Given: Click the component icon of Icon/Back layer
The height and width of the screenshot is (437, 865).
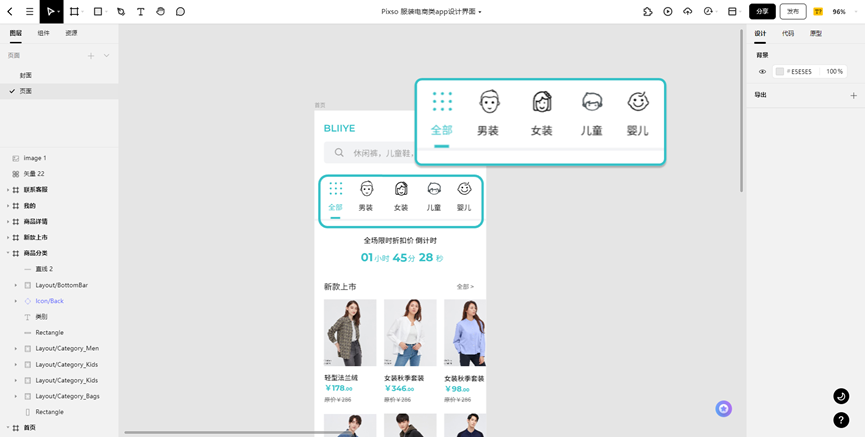Looking at the screenshot, I should click(x=28, y=301).
